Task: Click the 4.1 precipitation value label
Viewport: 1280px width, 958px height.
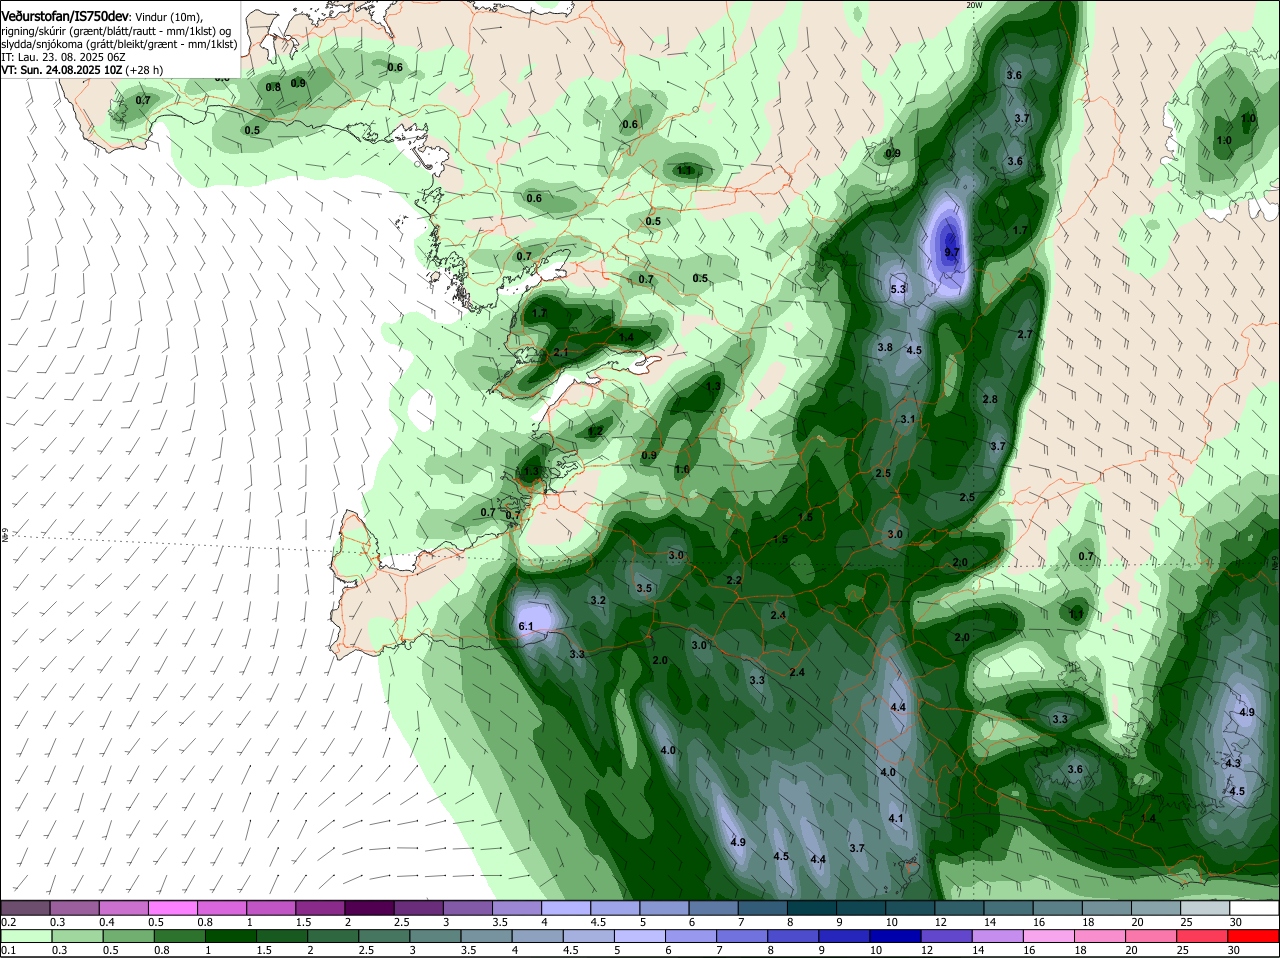Action: coord(896,818)
